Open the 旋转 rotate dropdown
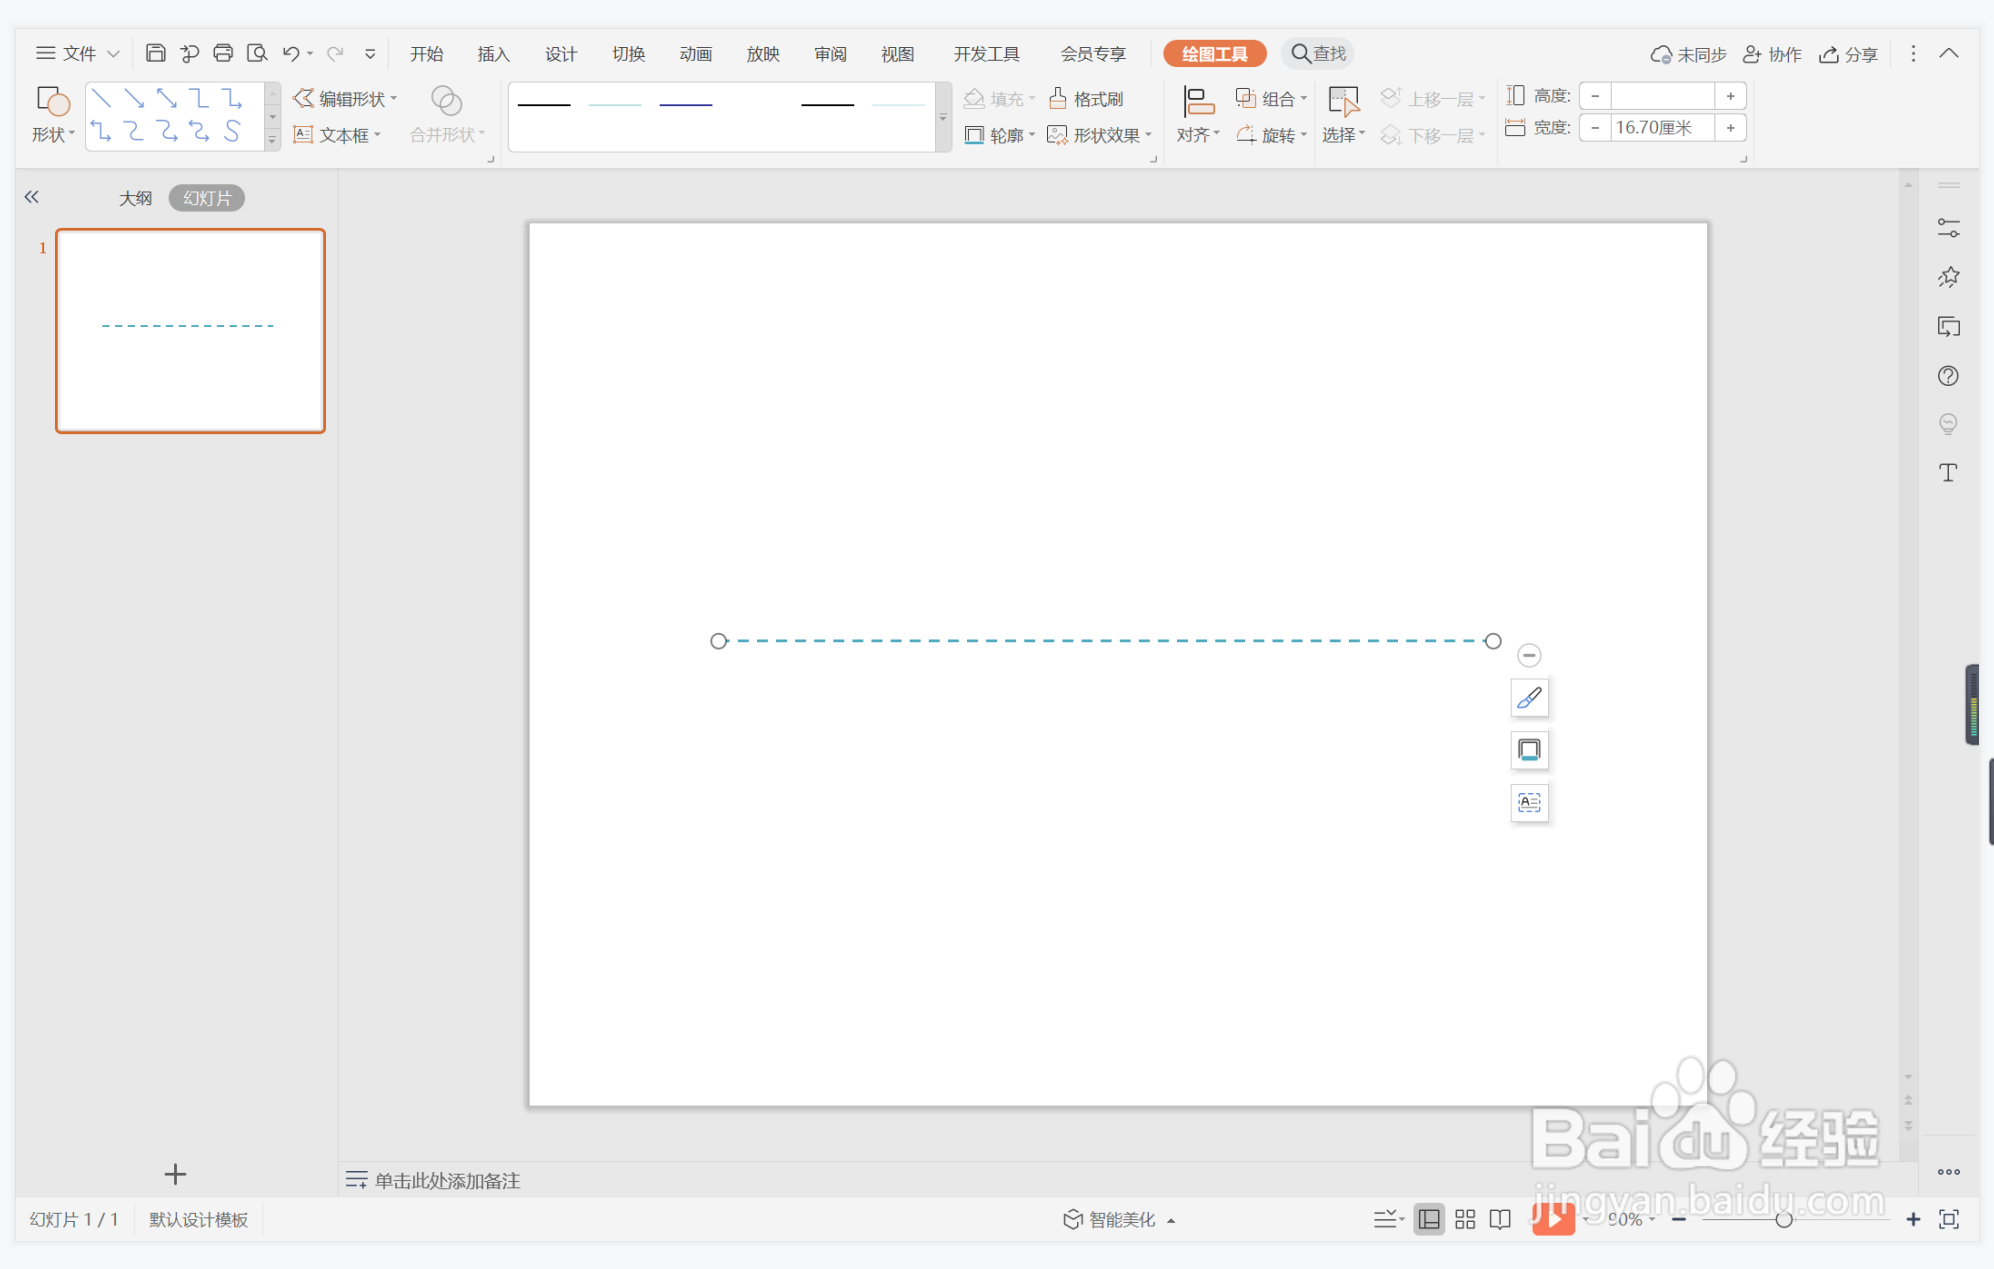 [x=1271, y=134]
